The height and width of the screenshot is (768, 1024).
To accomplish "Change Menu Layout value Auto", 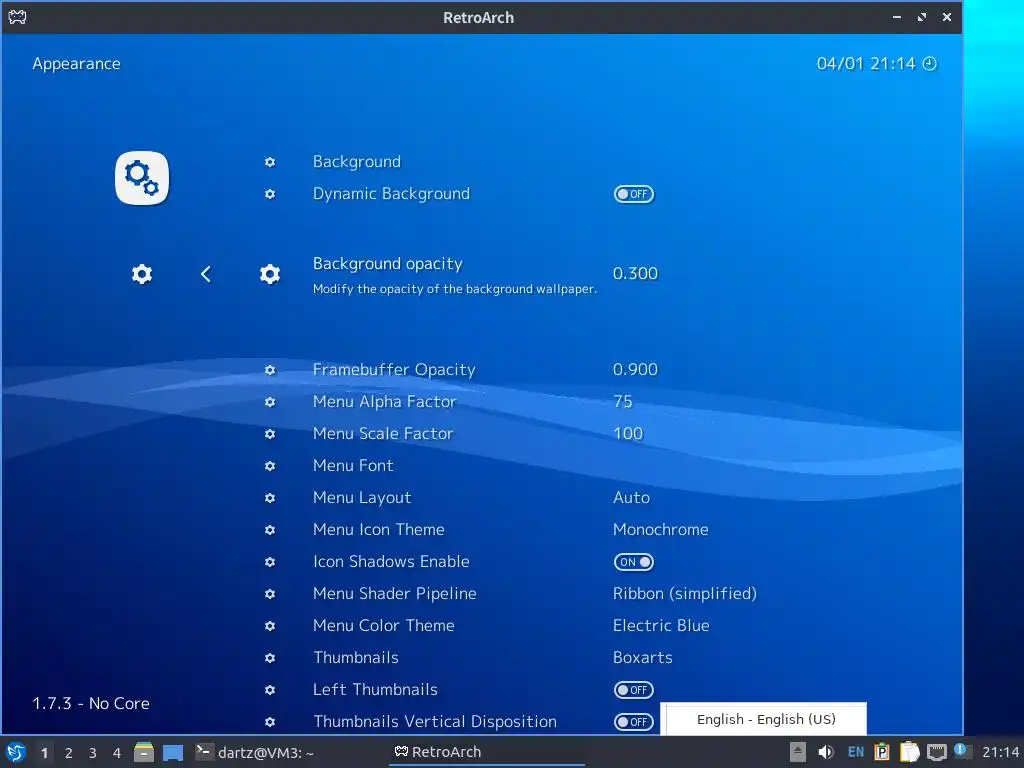I will click(632, 498).
